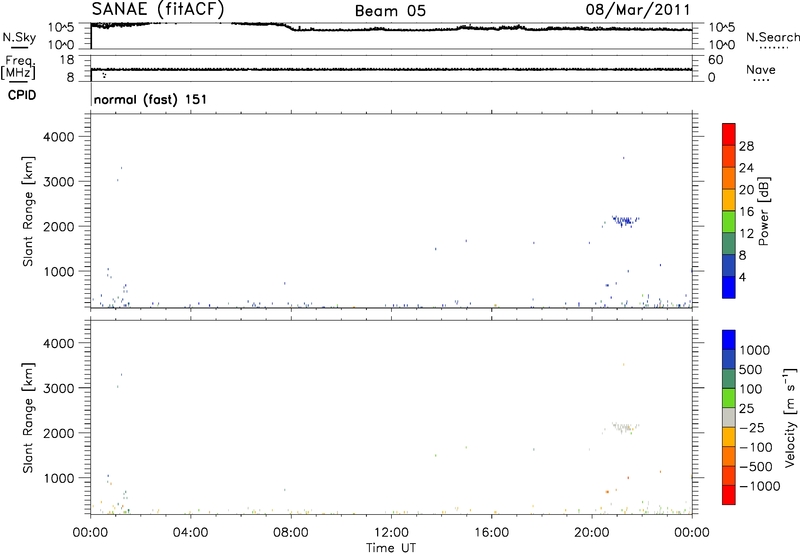Image resolution: width=800 pixels, height=554 pixels.
Task: Click the yellow 16–20 dB Power colorbar segment
Action: point(729,199)
